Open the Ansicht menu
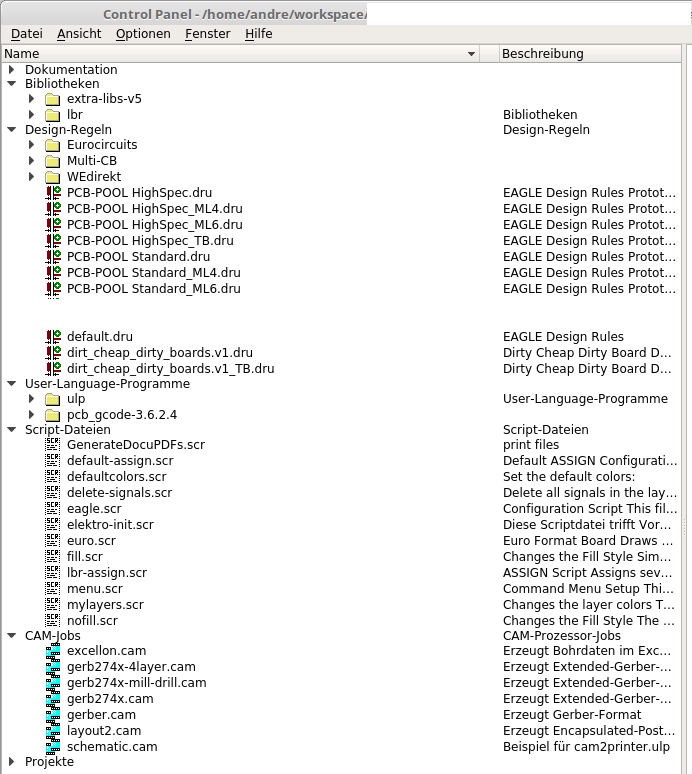The image size is (692, 774). tap(79, 34)
